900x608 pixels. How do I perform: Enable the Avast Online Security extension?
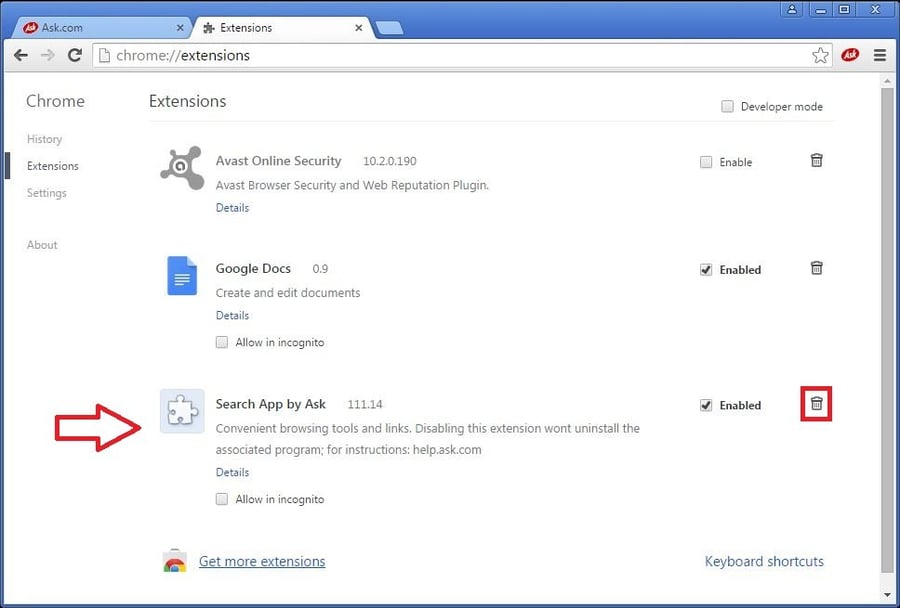tap(706, 161)
